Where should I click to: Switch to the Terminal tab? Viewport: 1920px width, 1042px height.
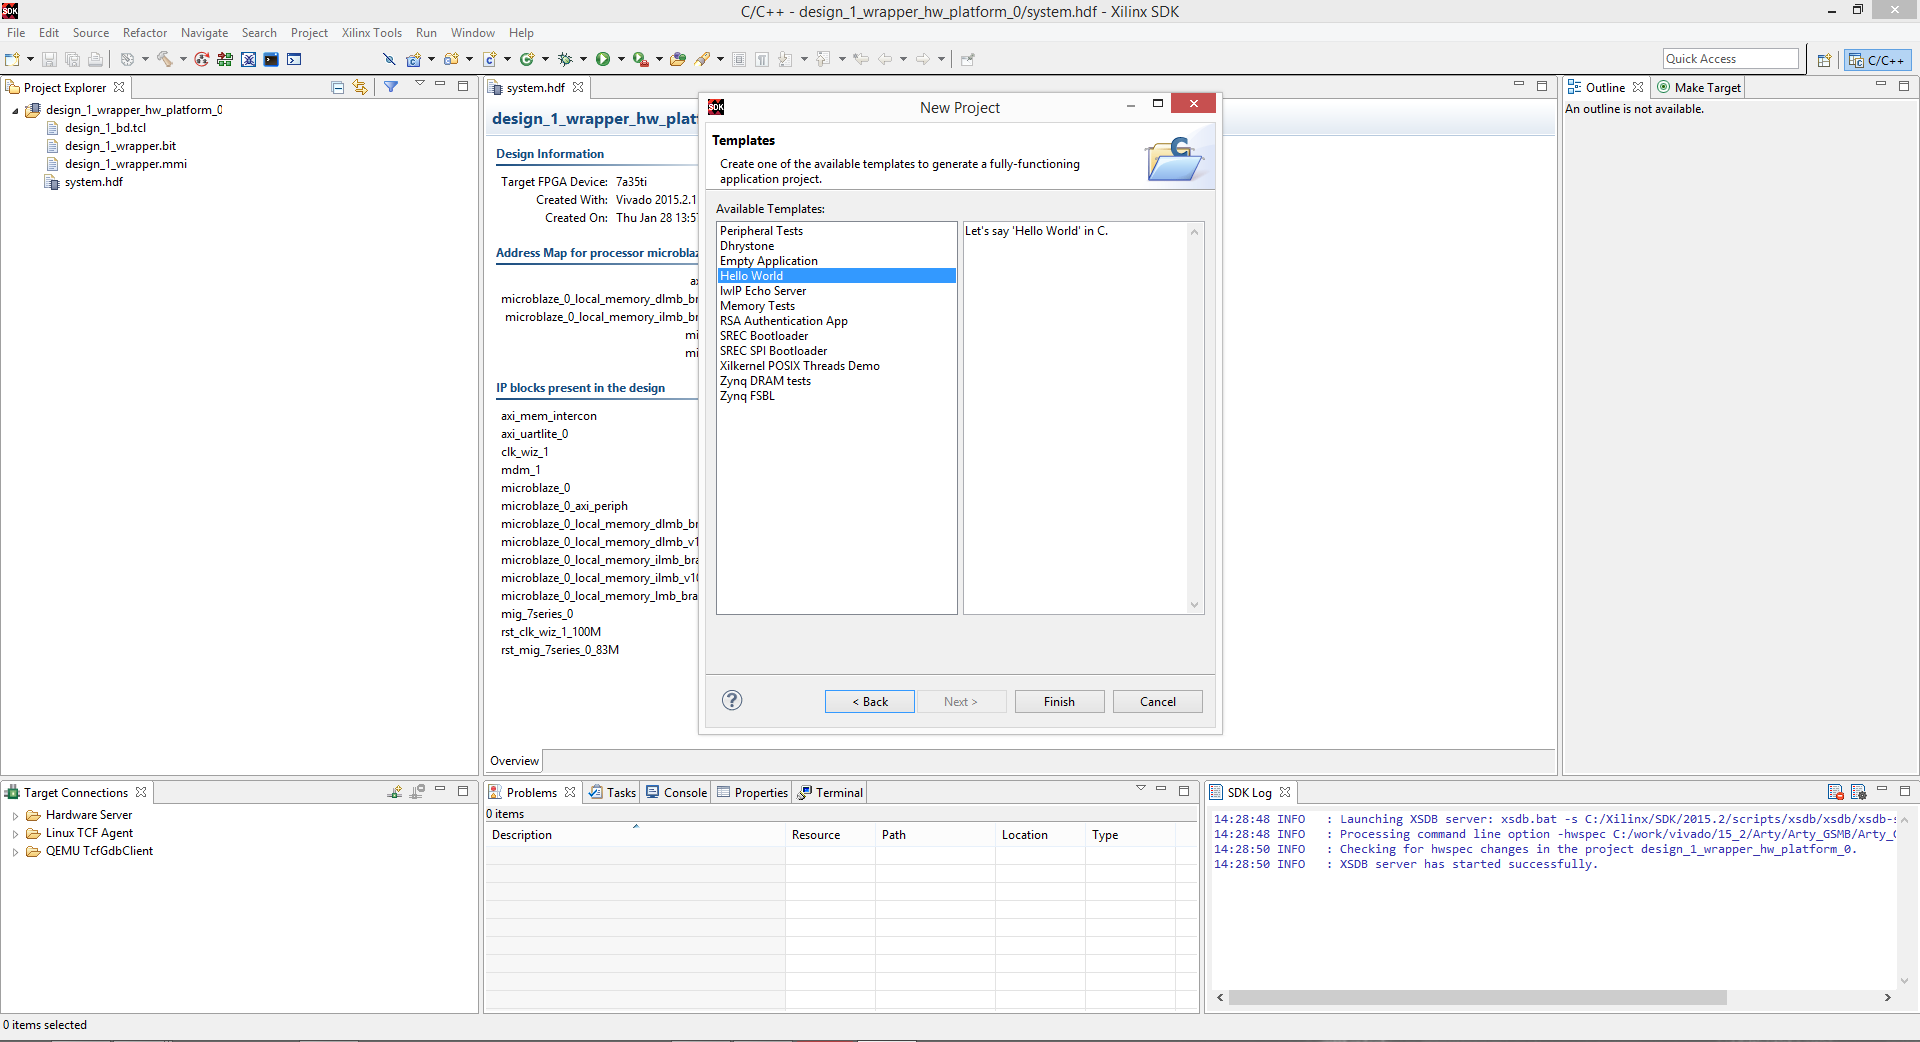pos(830,792)
